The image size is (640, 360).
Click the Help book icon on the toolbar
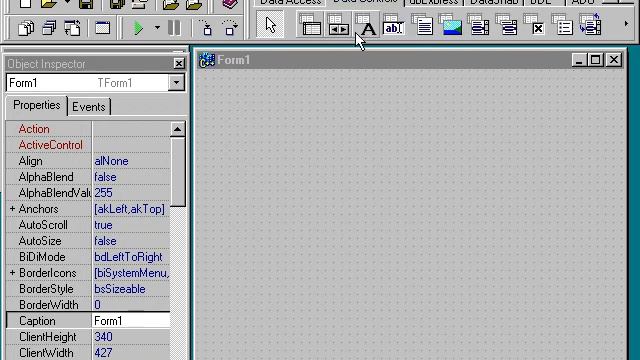[x=230, y=4]
